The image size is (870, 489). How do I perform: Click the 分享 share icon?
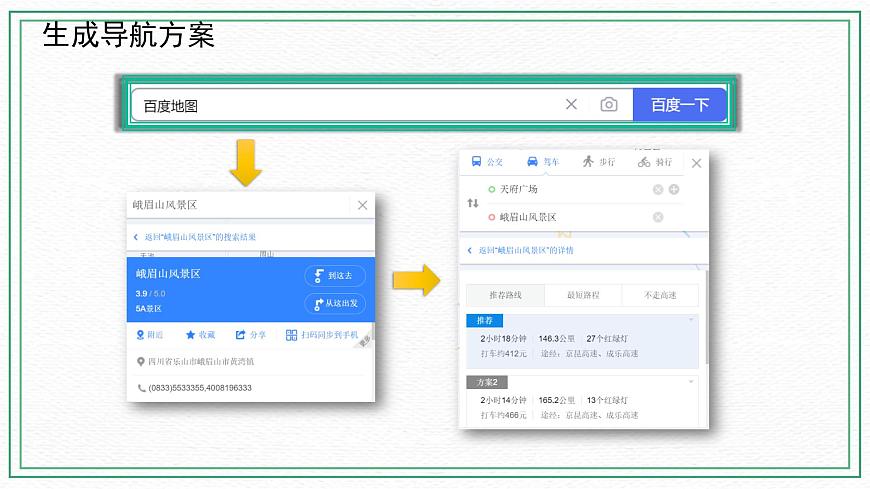click(251, 335)
